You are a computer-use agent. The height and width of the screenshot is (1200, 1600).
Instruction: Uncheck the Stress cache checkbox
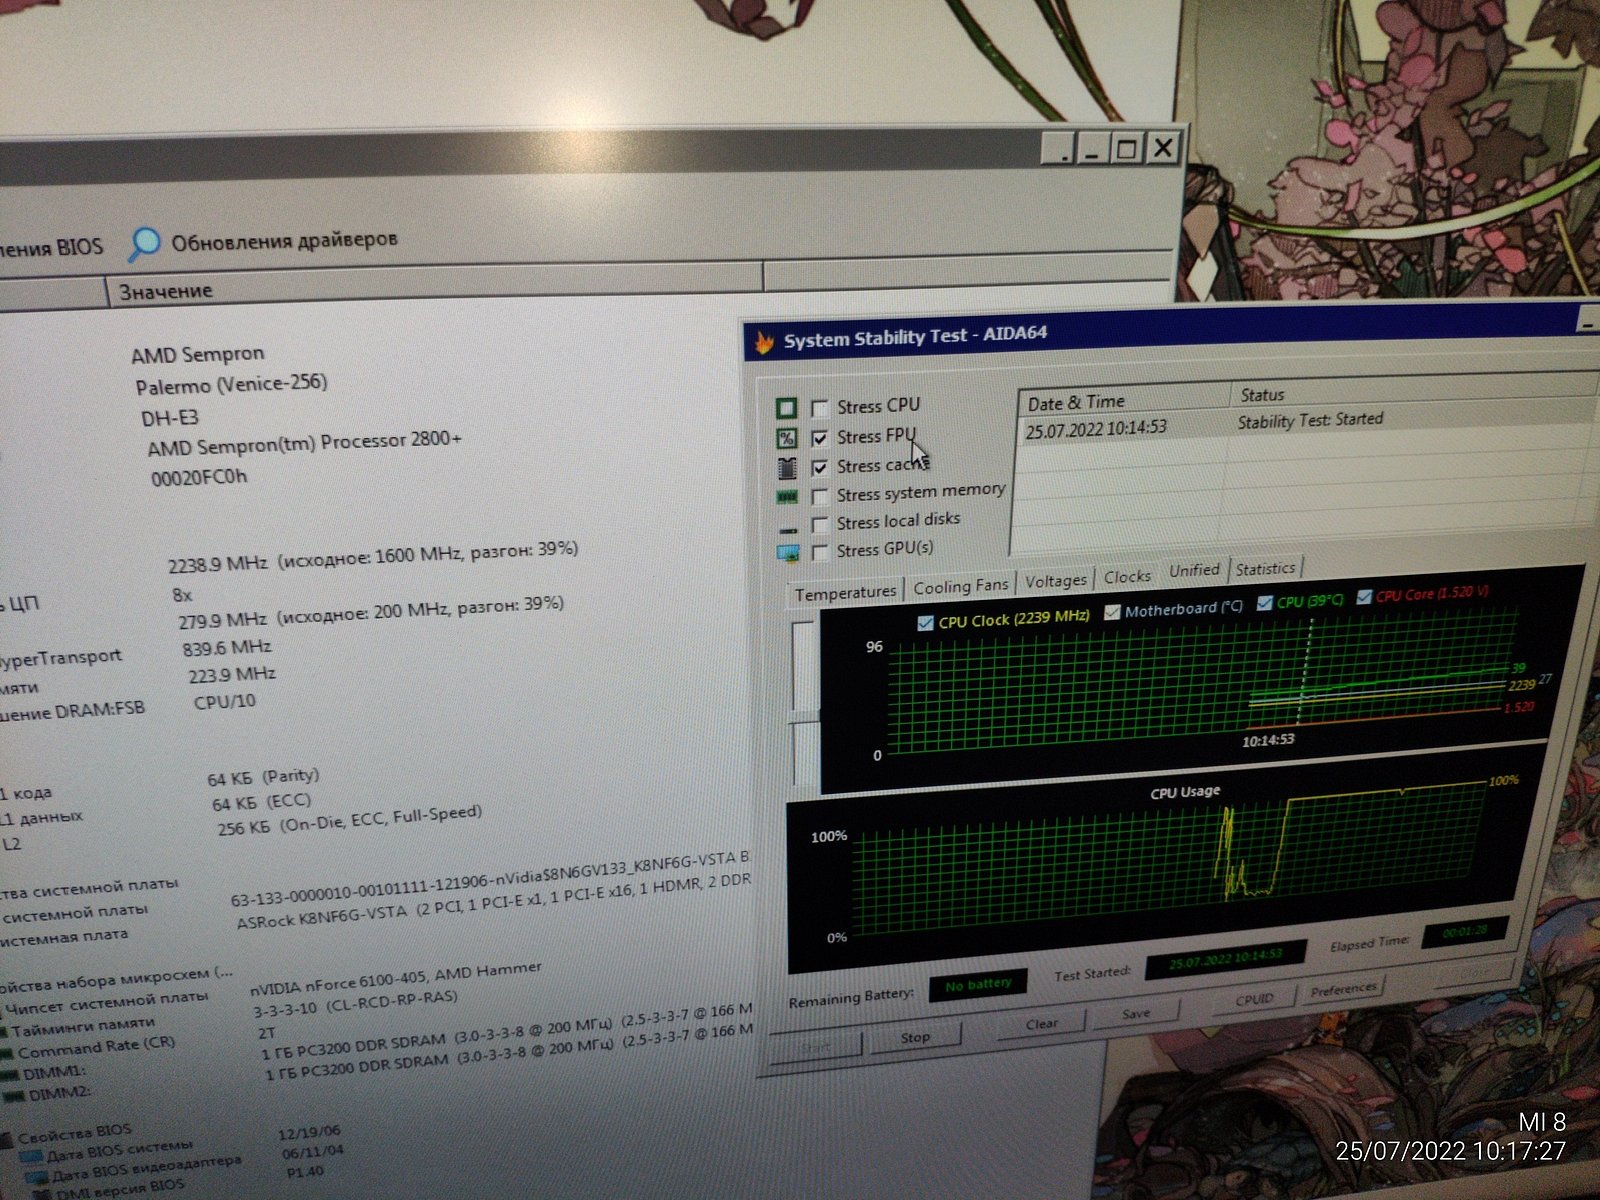820,468
